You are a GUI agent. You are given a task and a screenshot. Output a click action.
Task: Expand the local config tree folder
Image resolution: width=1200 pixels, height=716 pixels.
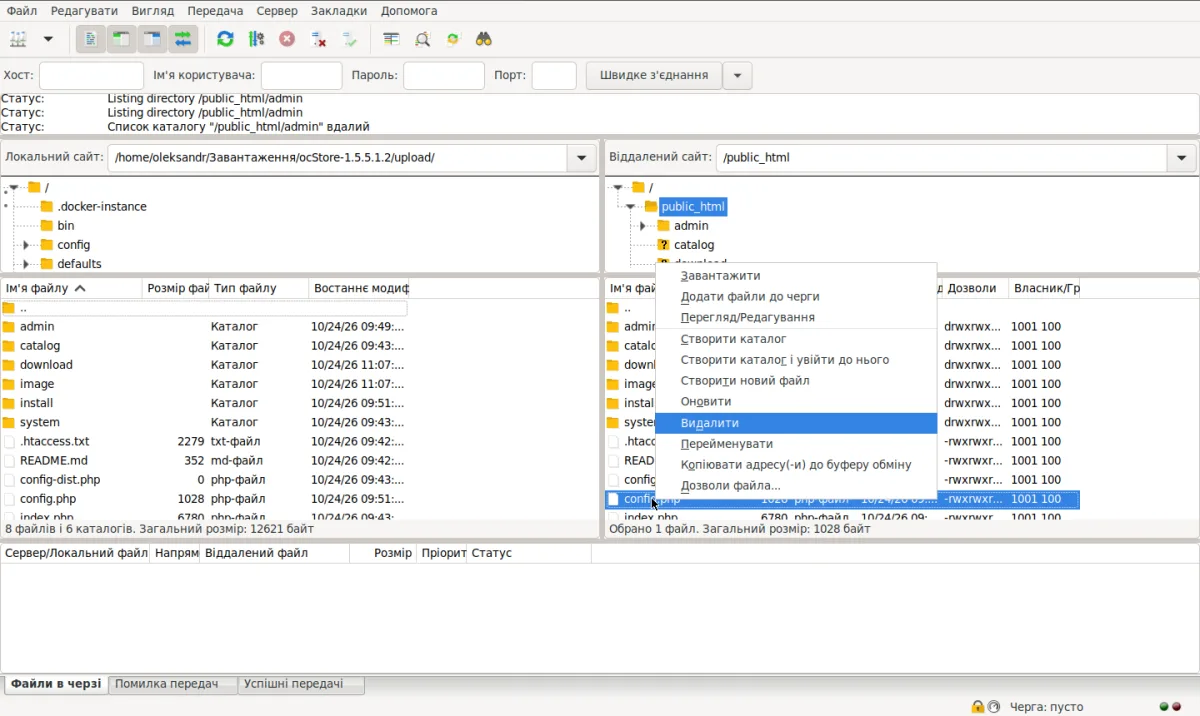click(26, 245)
